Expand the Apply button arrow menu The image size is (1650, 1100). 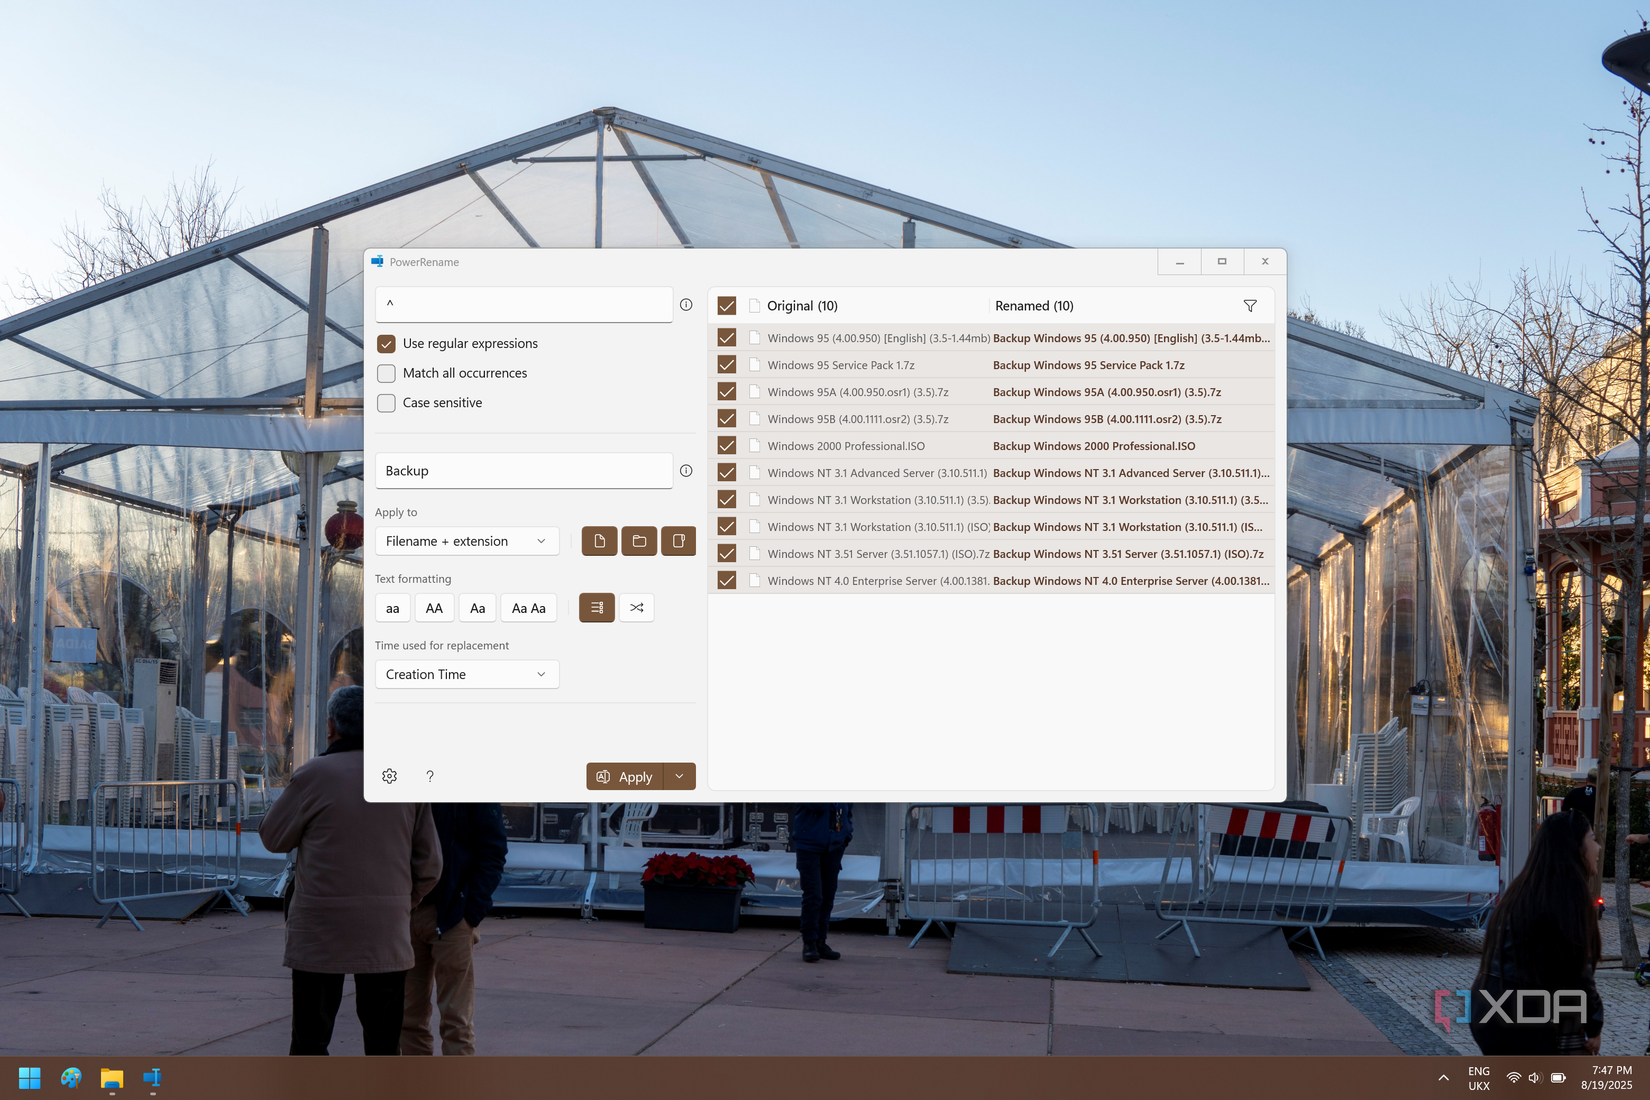pos(680,776)
